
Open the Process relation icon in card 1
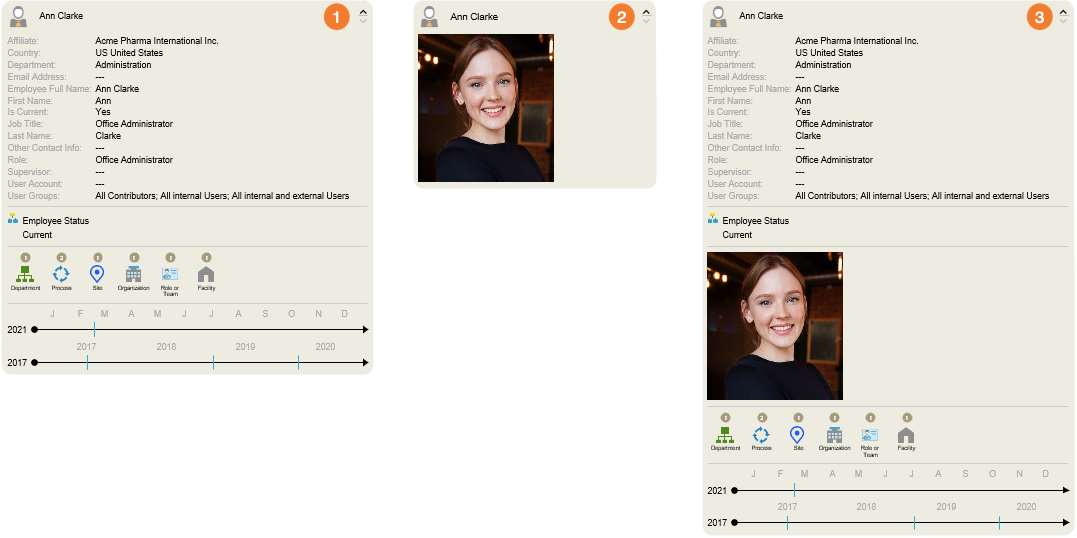click(61, 274)
